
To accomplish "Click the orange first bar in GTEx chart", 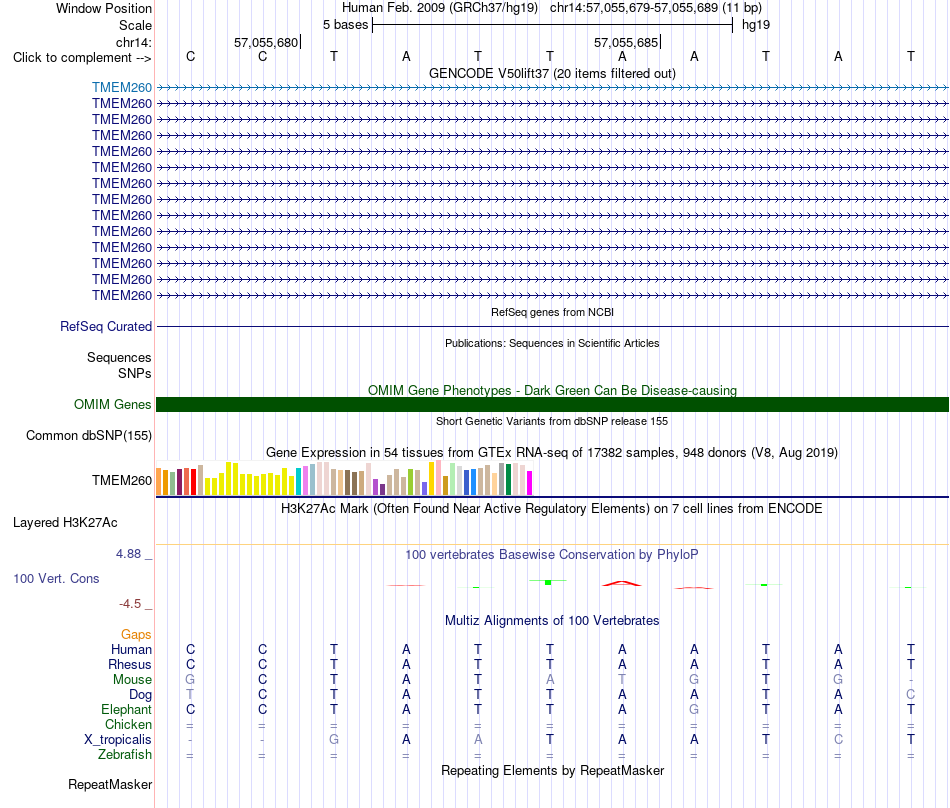I will point(159,482).
